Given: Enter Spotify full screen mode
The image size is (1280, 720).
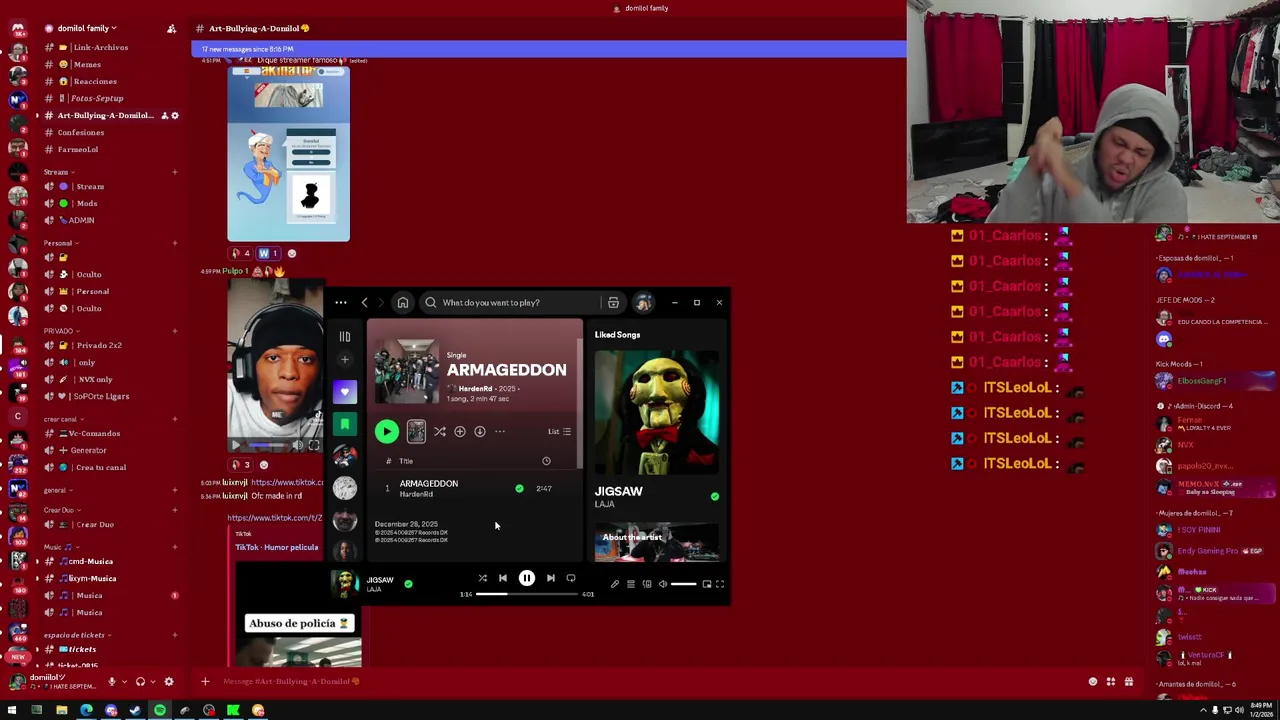Looking at the screenshot, I should [720, 584].
